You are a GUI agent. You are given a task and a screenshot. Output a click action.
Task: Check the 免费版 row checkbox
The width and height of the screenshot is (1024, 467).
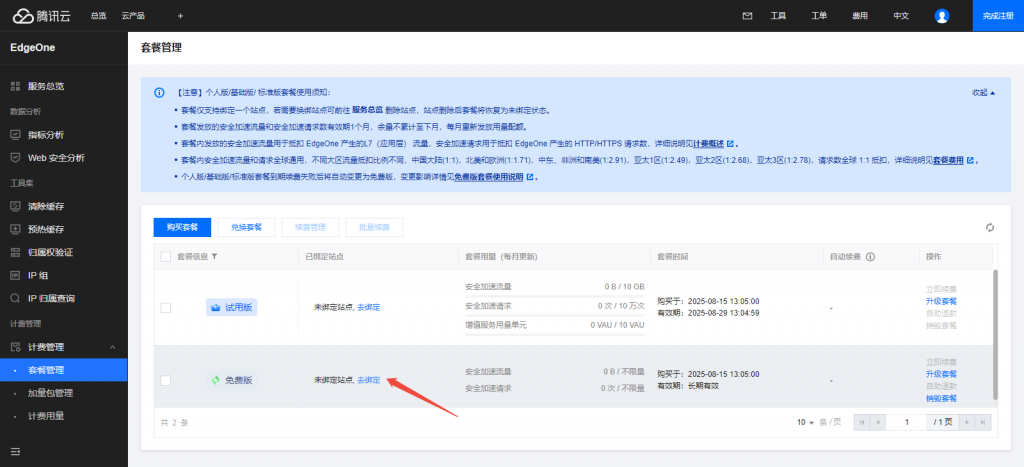coord(166,380)
